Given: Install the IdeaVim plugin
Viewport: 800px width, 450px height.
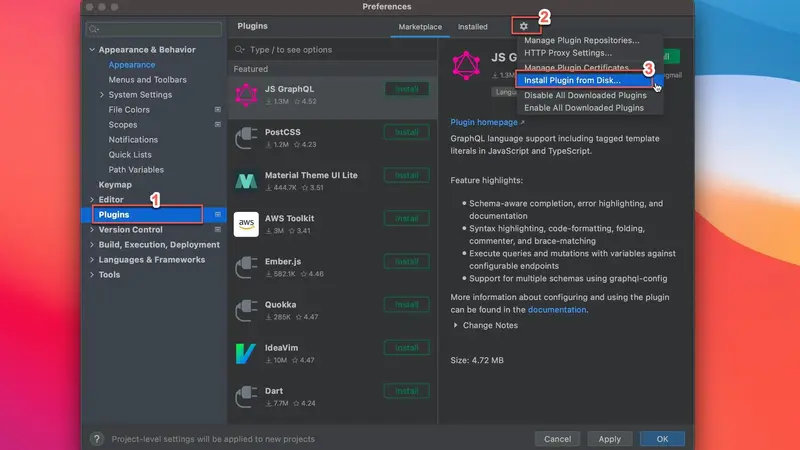Looking at the screenshot, I should (407, 348).
